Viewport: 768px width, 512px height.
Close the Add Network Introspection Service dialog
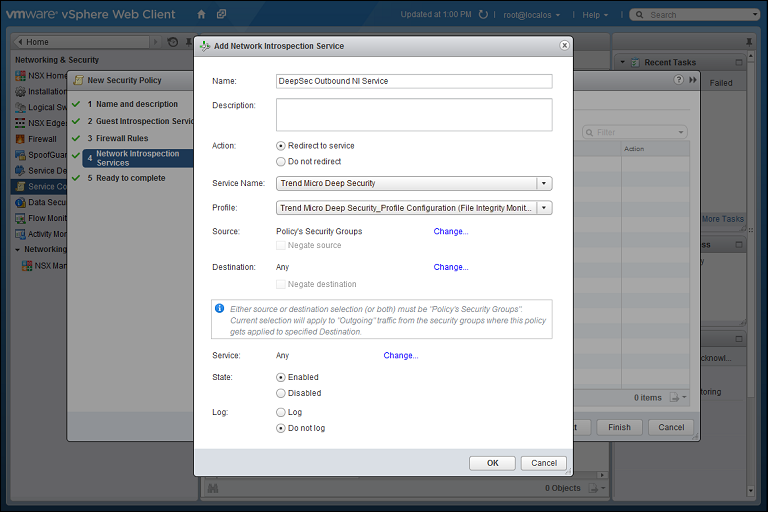564,46
